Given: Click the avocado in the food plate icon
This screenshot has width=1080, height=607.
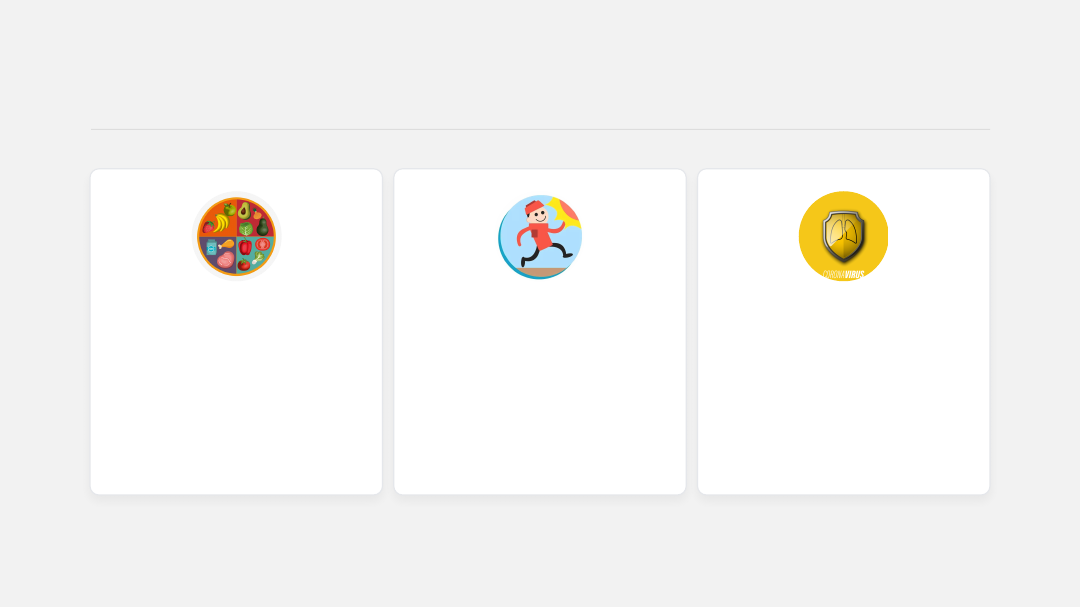Looking at the screenshot, I should (244, 210).
